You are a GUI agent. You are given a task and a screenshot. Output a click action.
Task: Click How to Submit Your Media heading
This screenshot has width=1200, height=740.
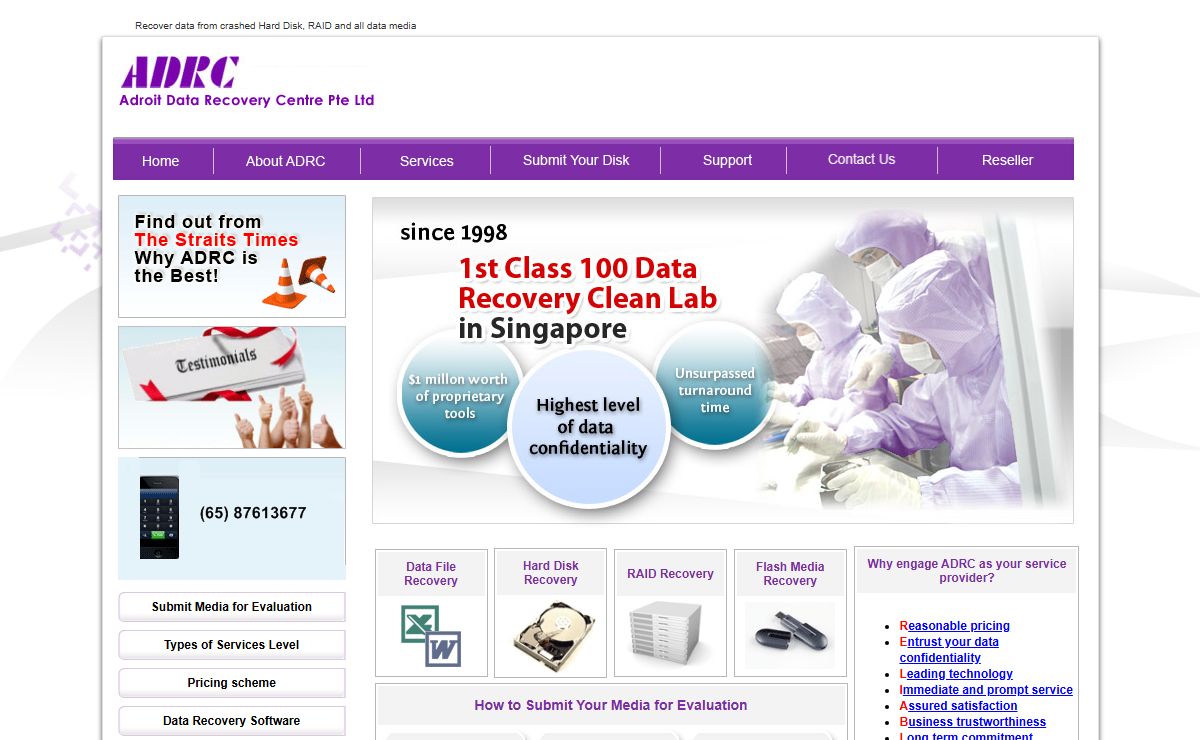click(x=611, y=705)
